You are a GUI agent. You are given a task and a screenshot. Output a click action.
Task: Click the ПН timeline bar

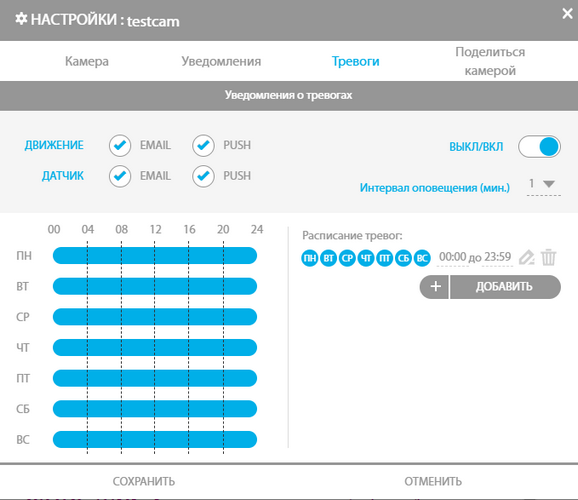click(x=155, y=256)
